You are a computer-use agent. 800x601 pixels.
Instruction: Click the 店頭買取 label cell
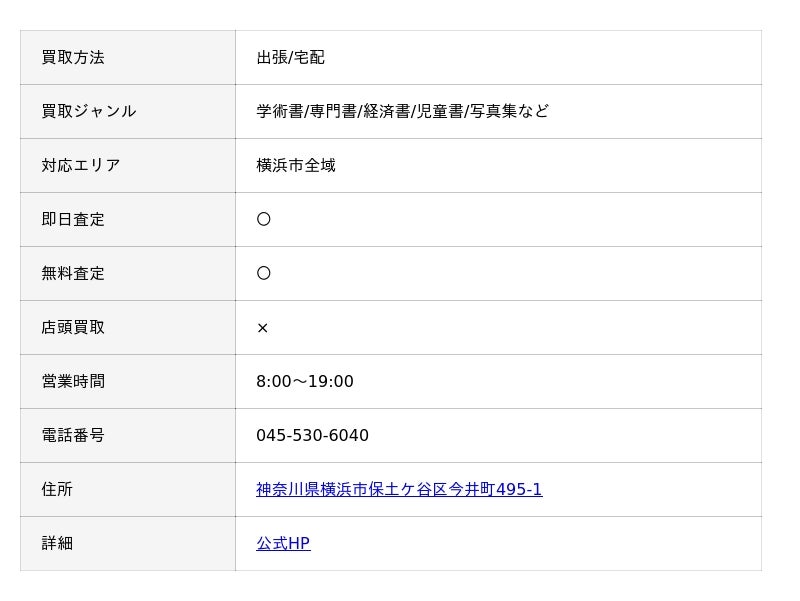(x=73, y=327)
